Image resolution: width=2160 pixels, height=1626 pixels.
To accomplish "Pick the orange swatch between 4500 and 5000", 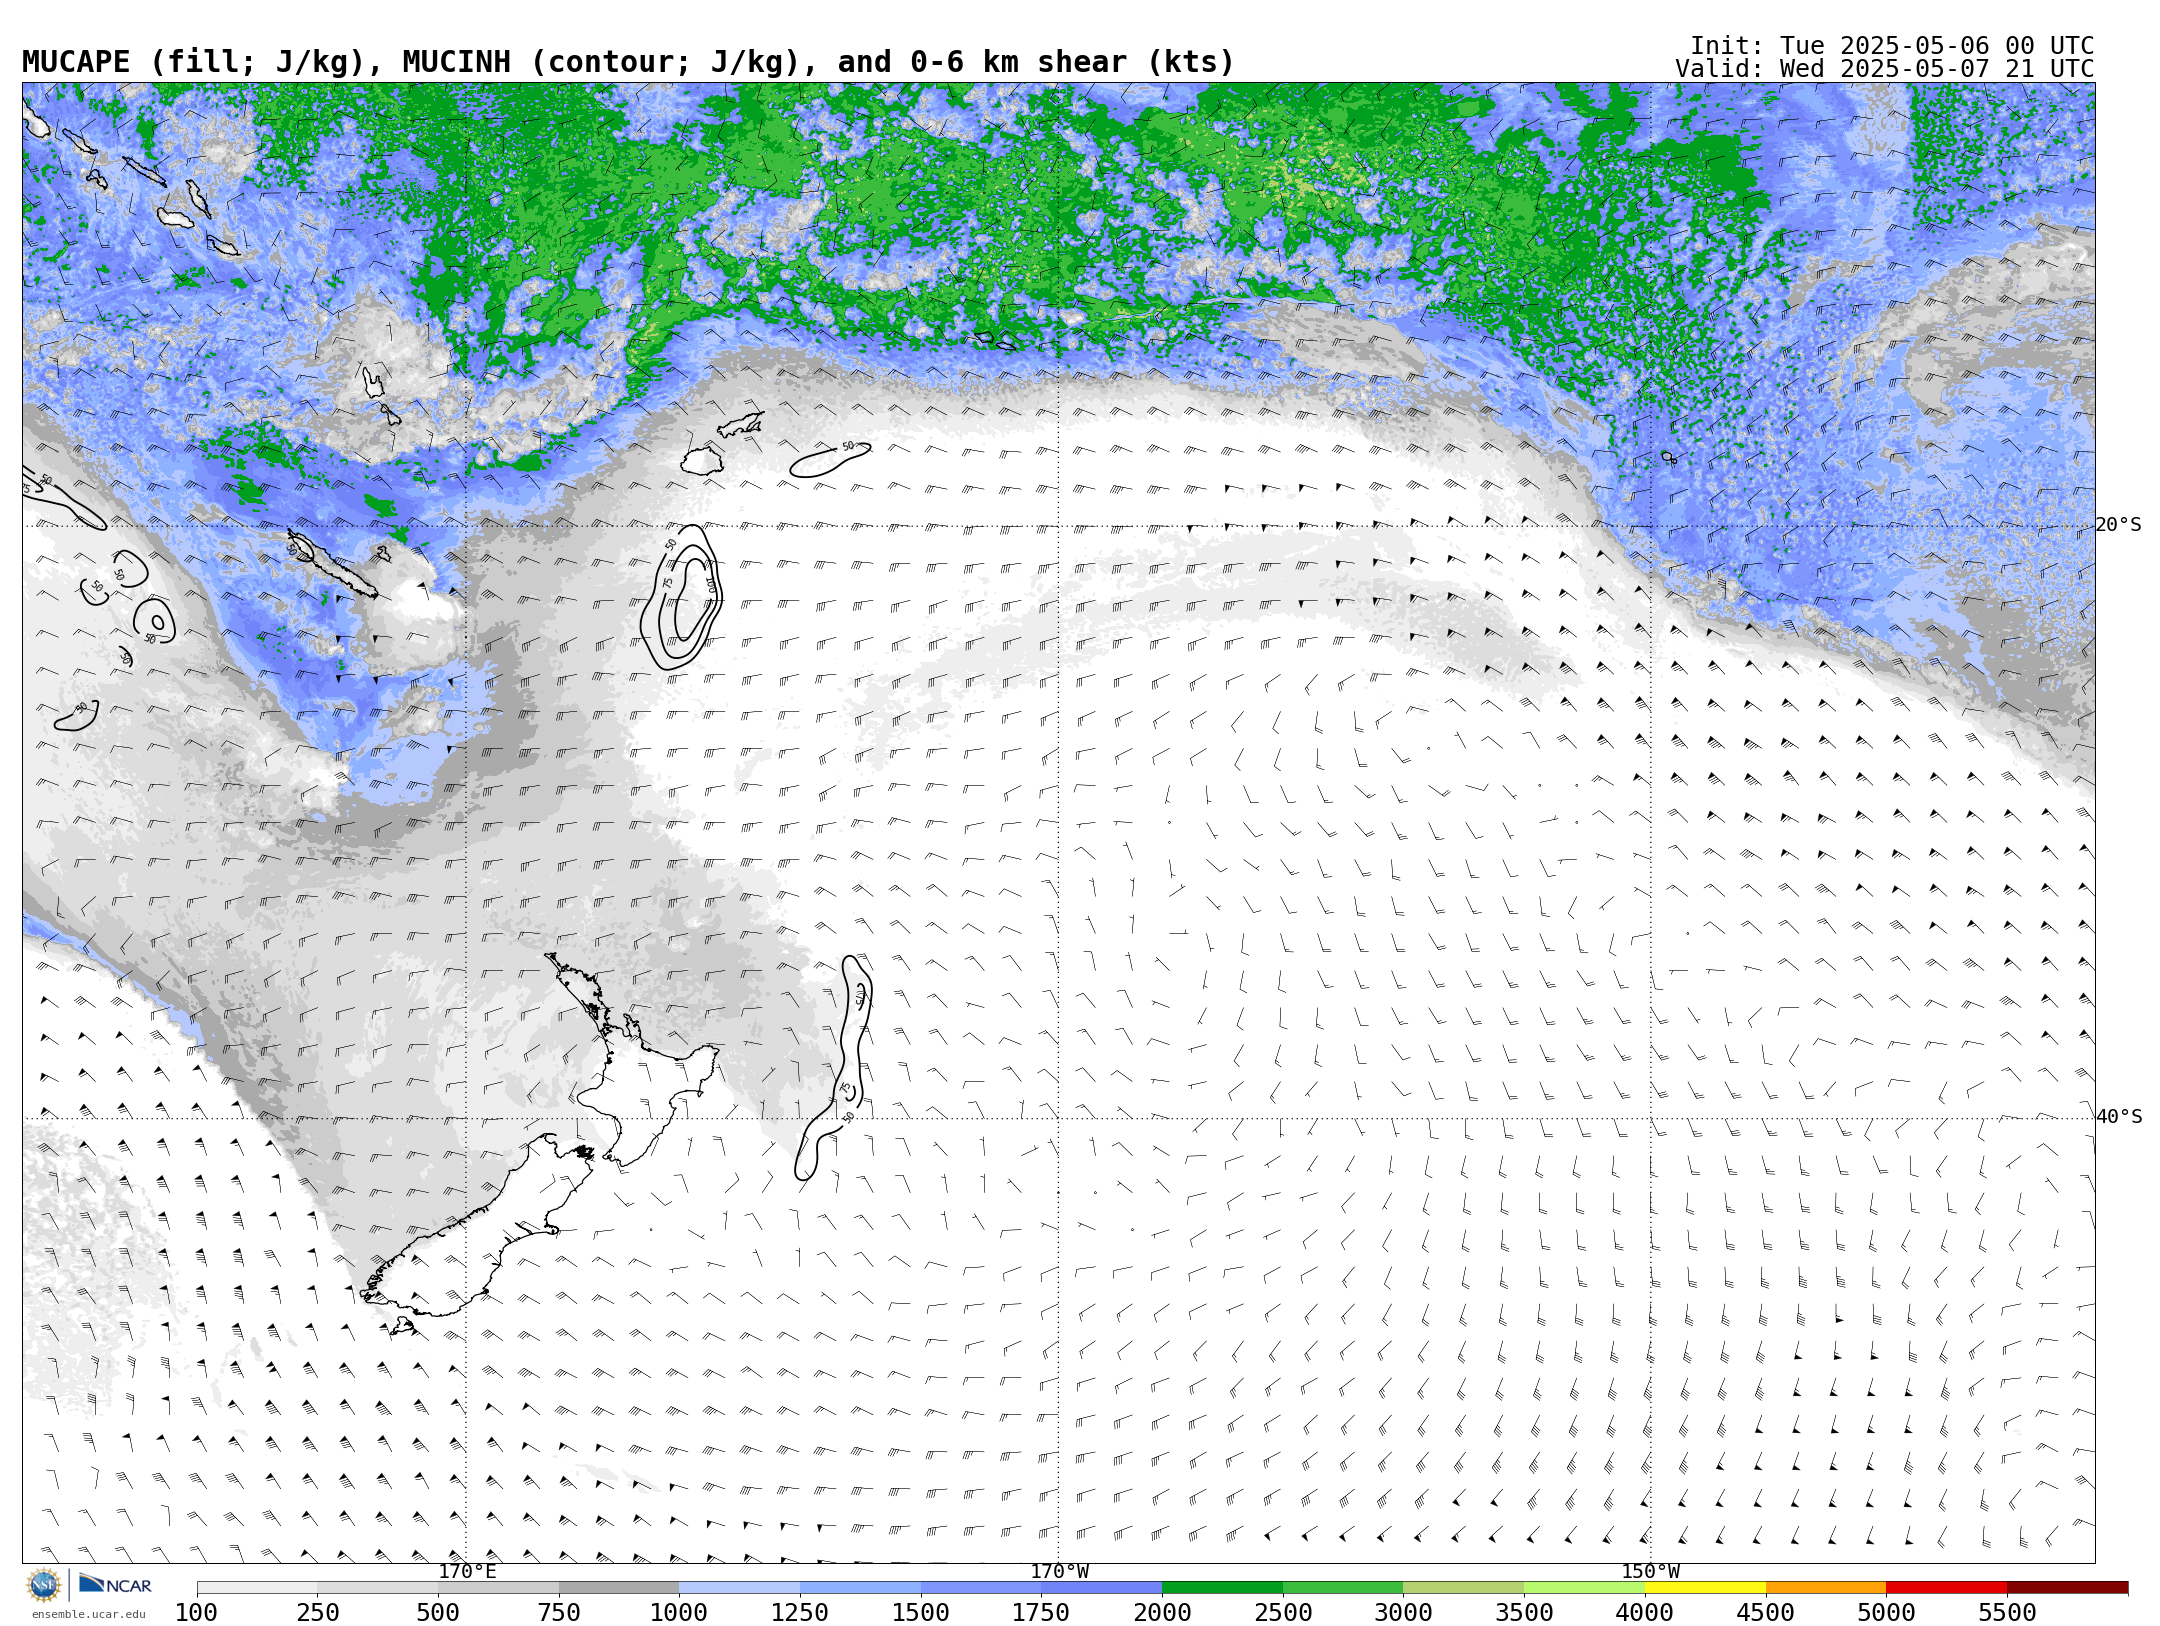I will [1826, 1588].
